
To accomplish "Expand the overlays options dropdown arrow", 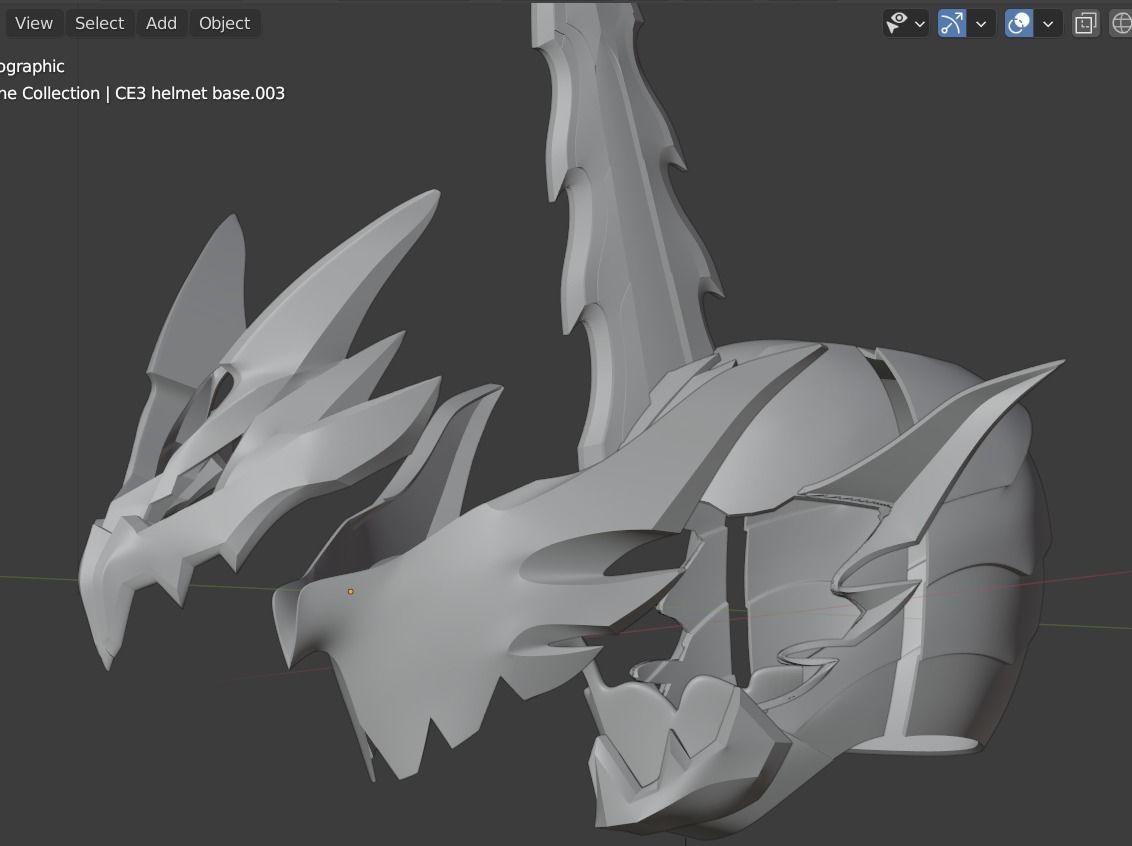I will (1048, 24).
